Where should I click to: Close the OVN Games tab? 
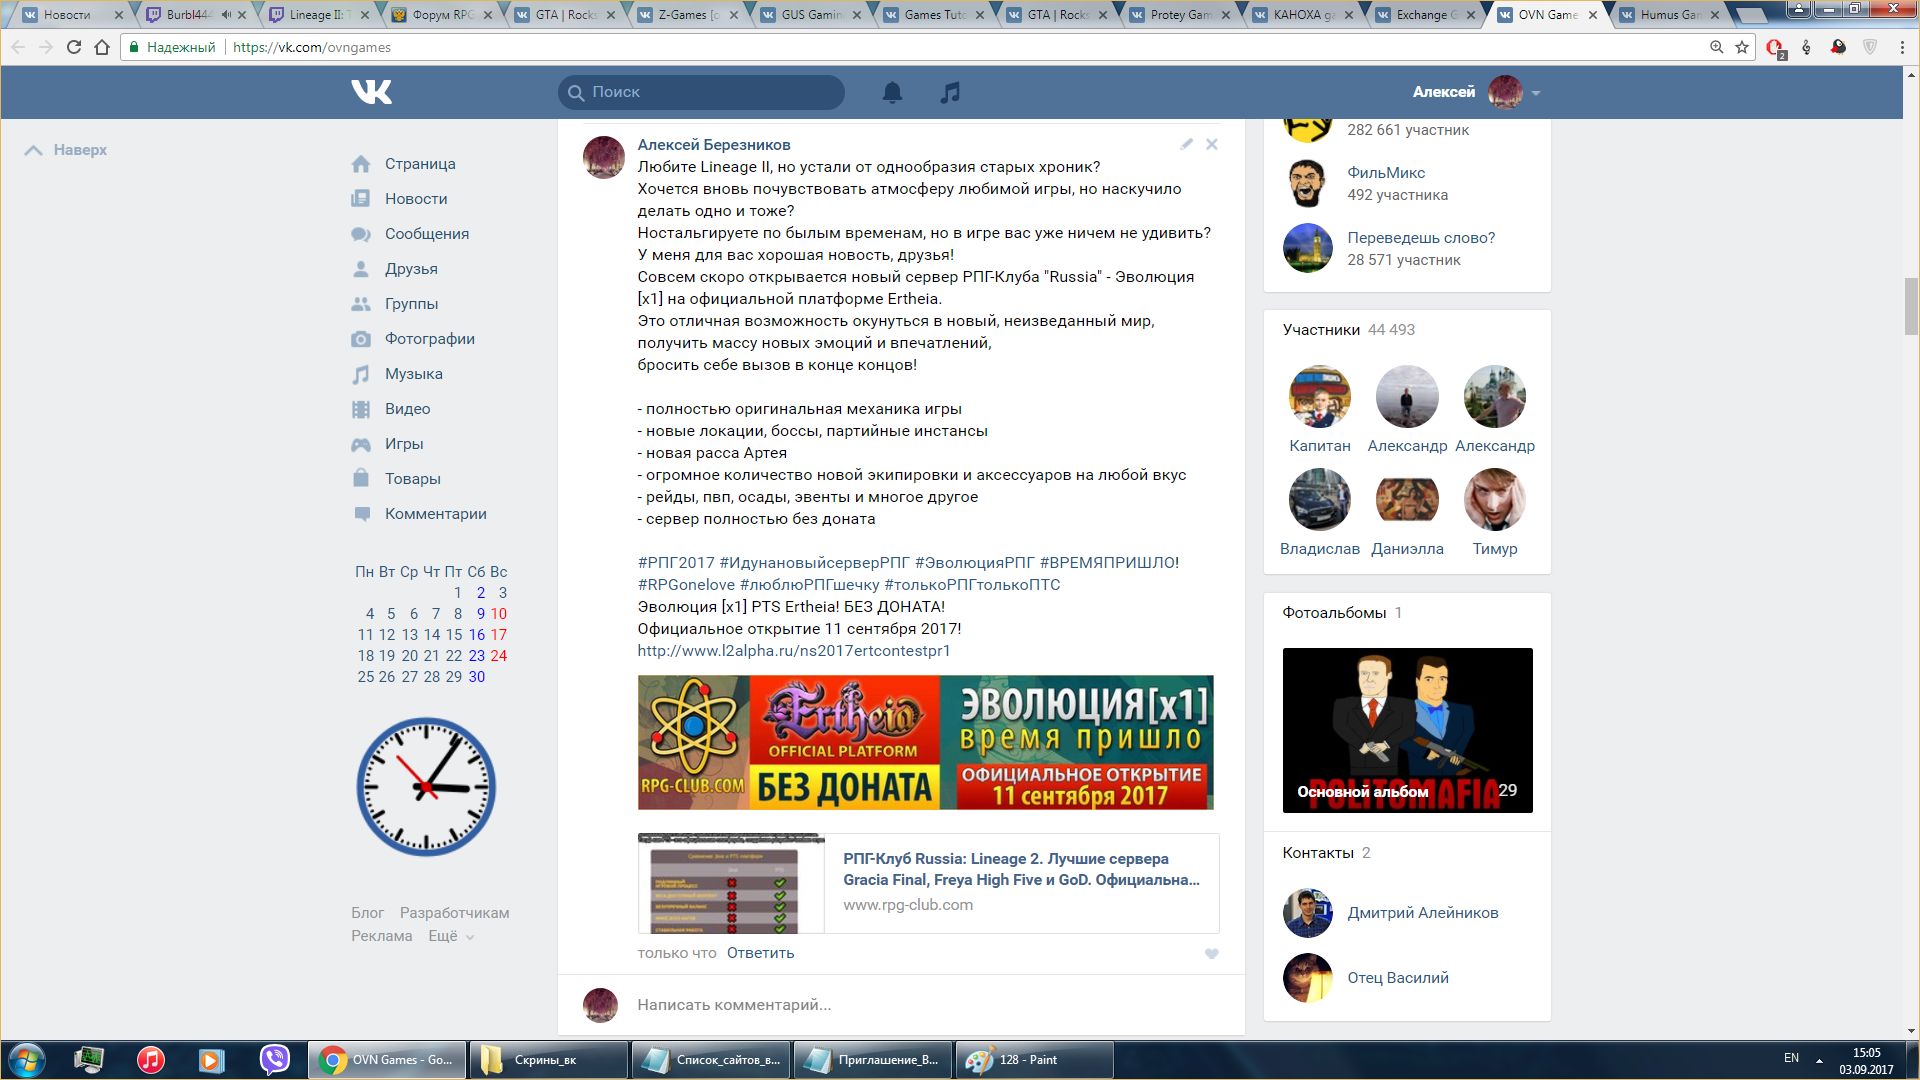tap(1593, 15)
